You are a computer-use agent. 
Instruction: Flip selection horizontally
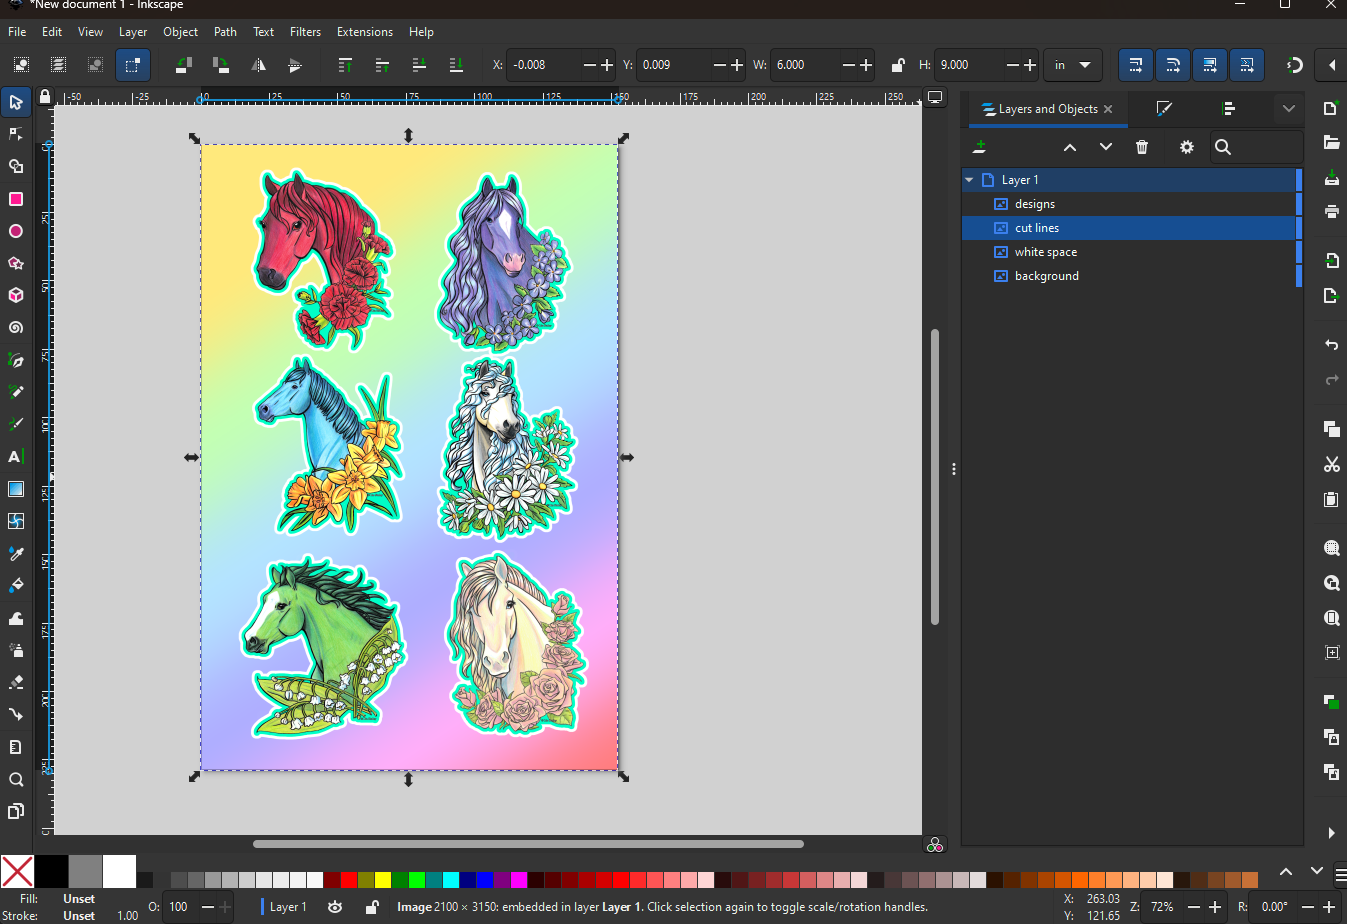(258, 65)
